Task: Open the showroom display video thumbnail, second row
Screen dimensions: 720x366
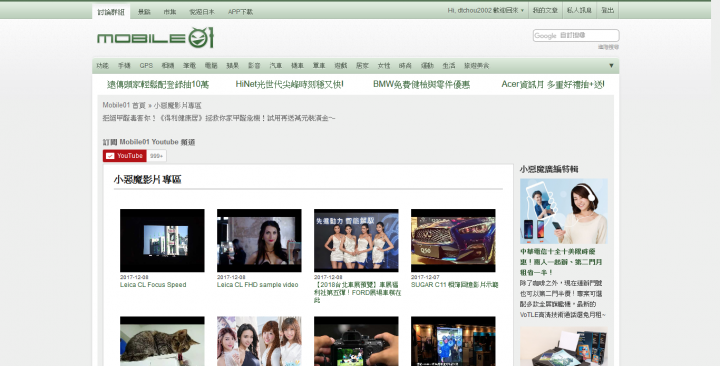Action: 453,341
